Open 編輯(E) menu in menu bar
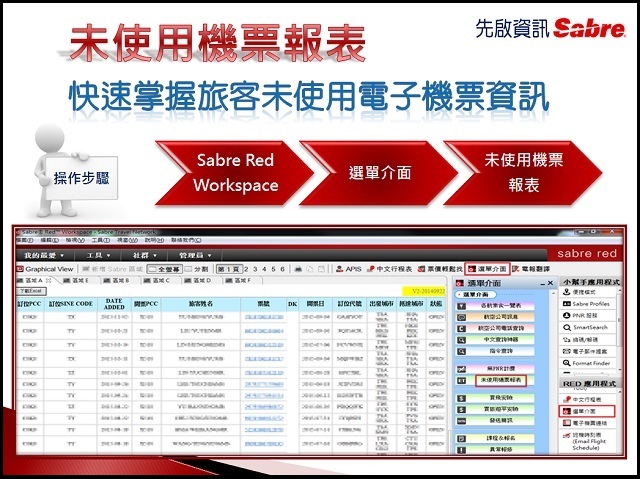 [x=49, y=240]
